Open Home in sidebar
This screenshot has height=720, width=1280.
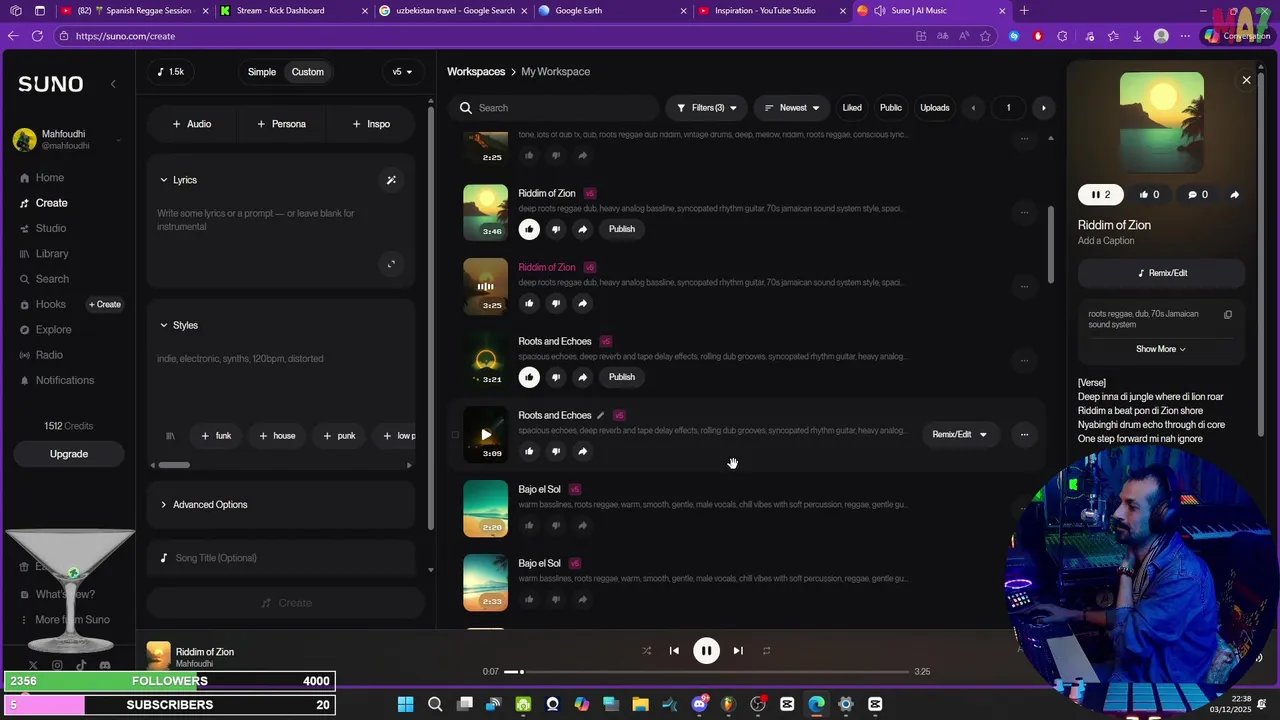[50, 178]
